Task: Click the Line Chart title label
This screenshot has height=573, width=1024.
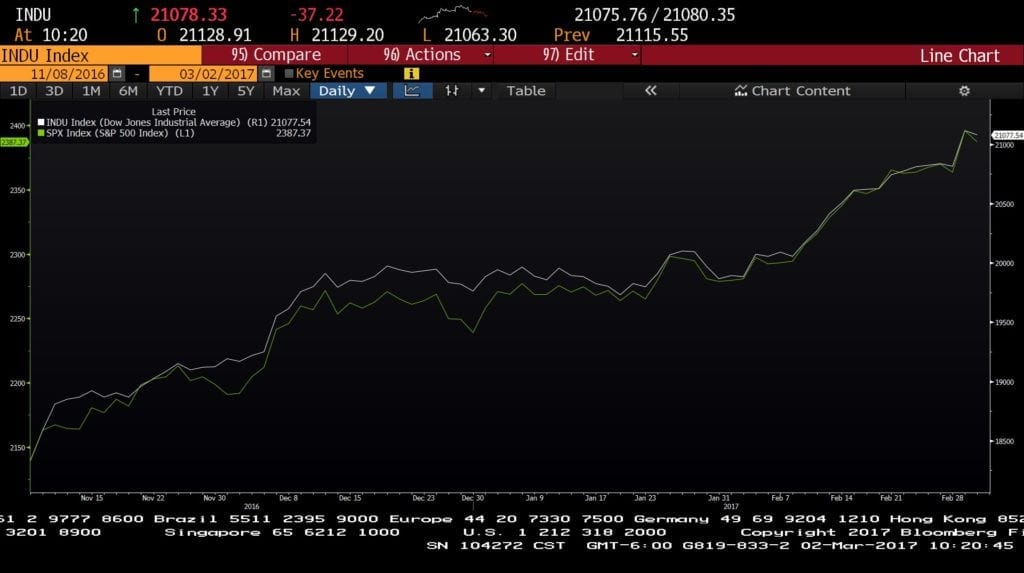Action: pyautogui.click(x=959, y=56)
